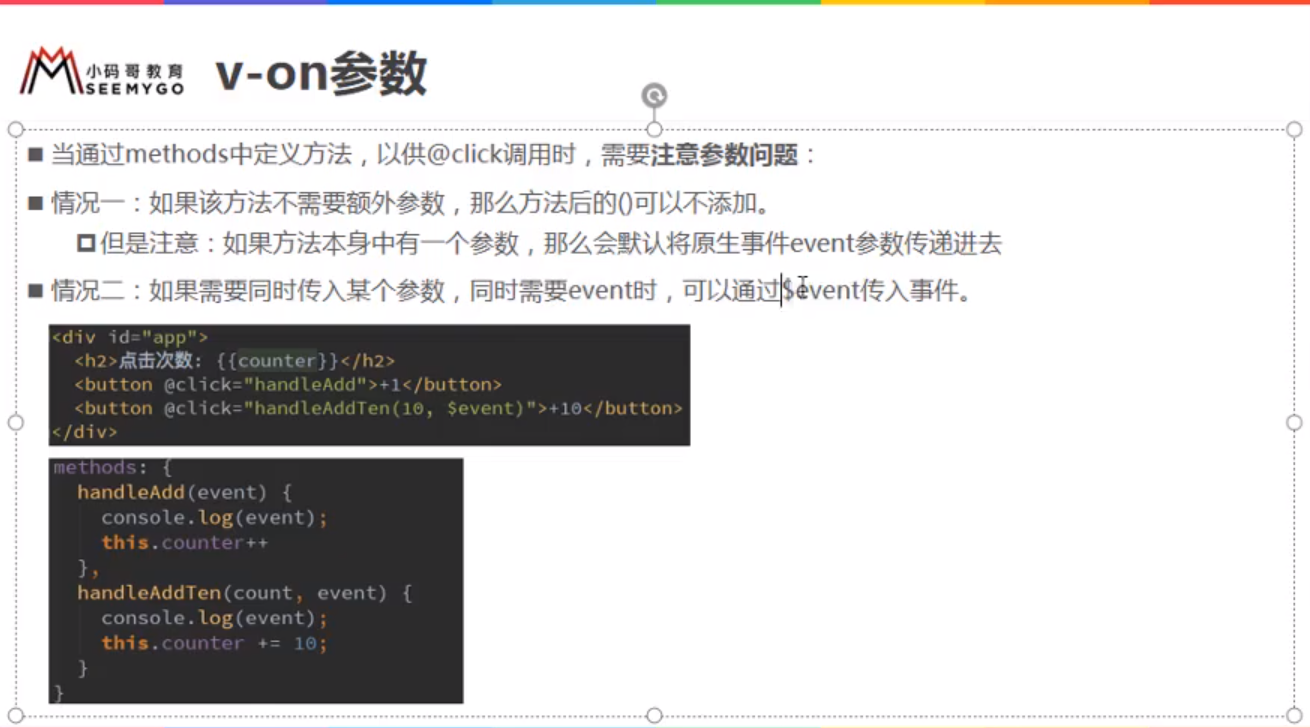Click the bottom-center sizing handle of text box
The width and height of the screenshot is (1310, 728).
654,715
